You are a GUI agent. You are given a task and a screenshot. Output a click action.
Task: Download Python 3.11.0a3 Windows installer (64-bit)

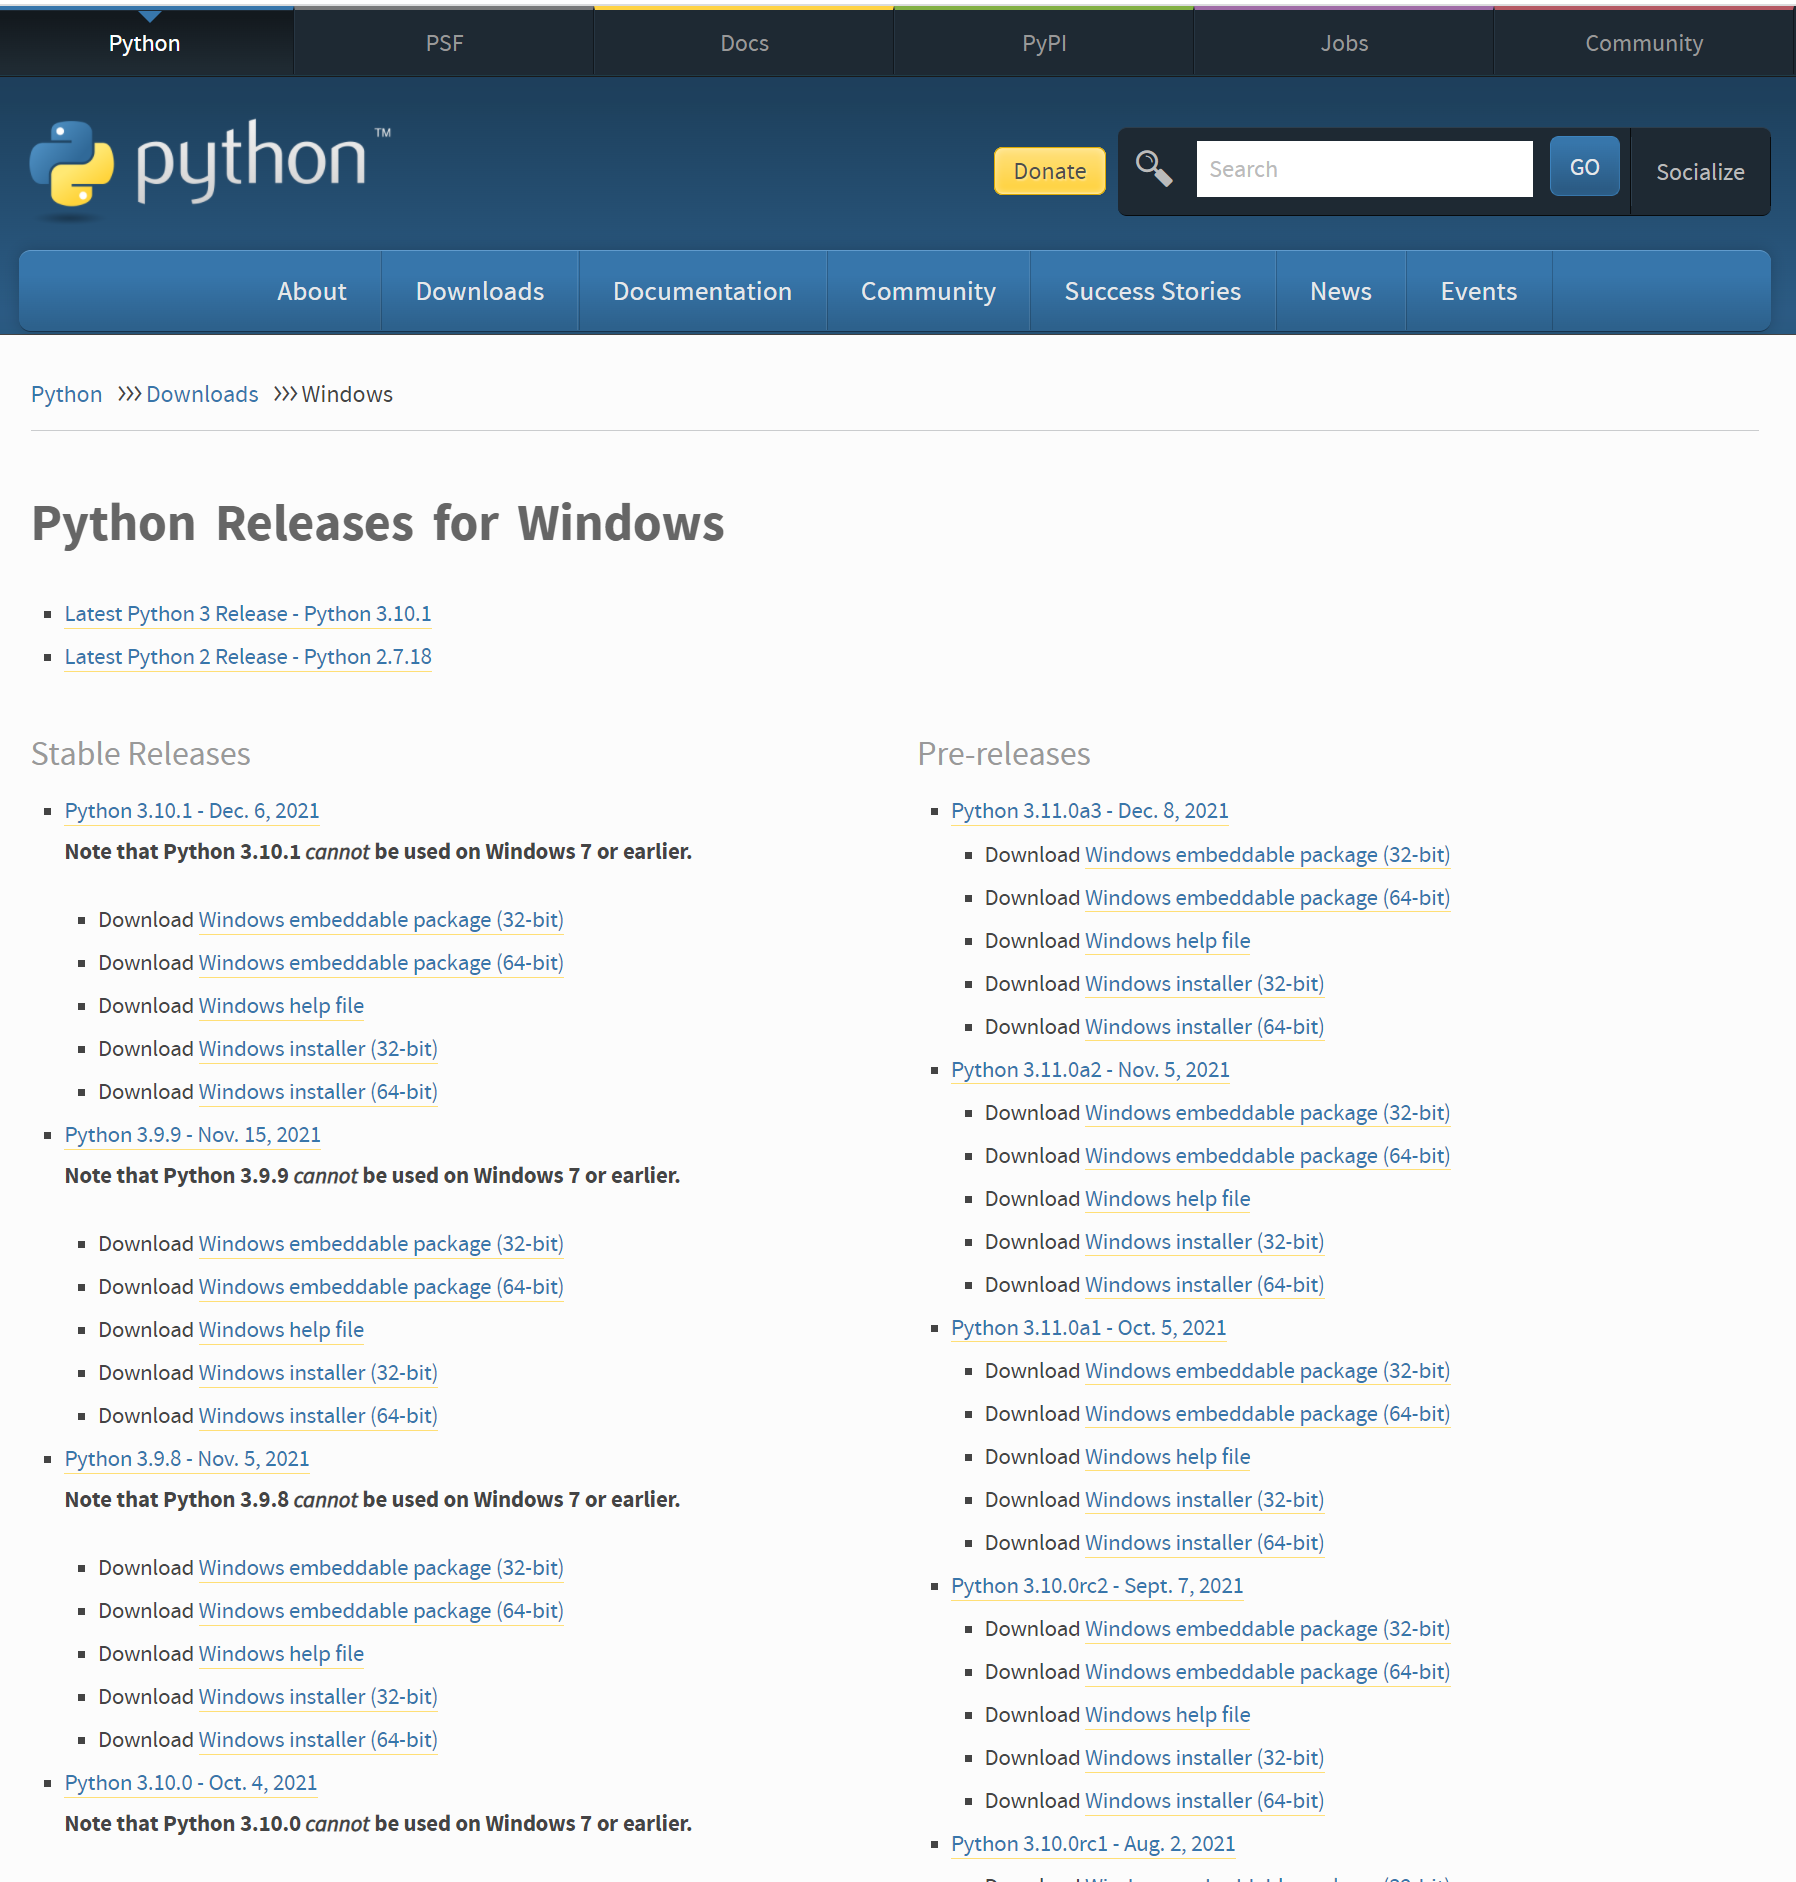[x=1204, y=1027]
